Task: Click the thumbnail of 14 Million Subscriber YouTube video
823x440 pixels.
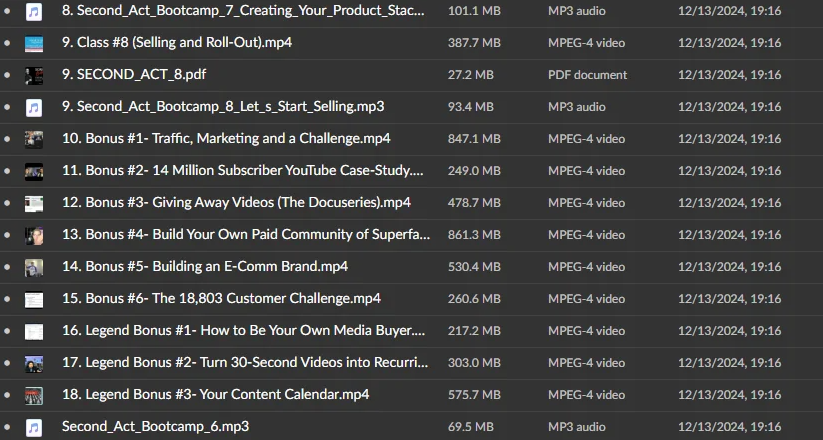Action: [34, 171]
